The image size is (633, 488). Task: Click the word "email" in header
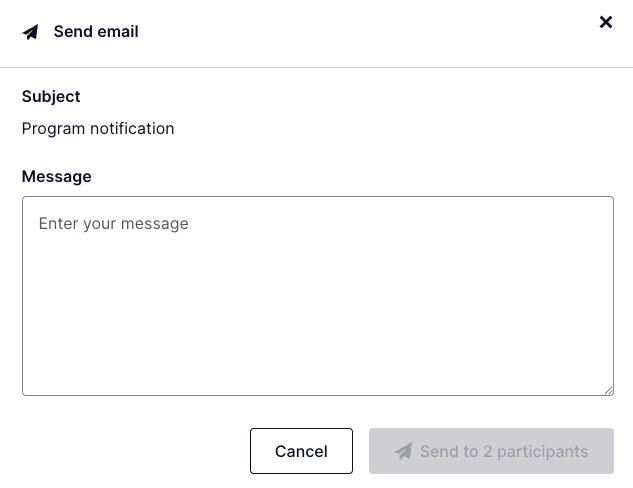(117, 32)
